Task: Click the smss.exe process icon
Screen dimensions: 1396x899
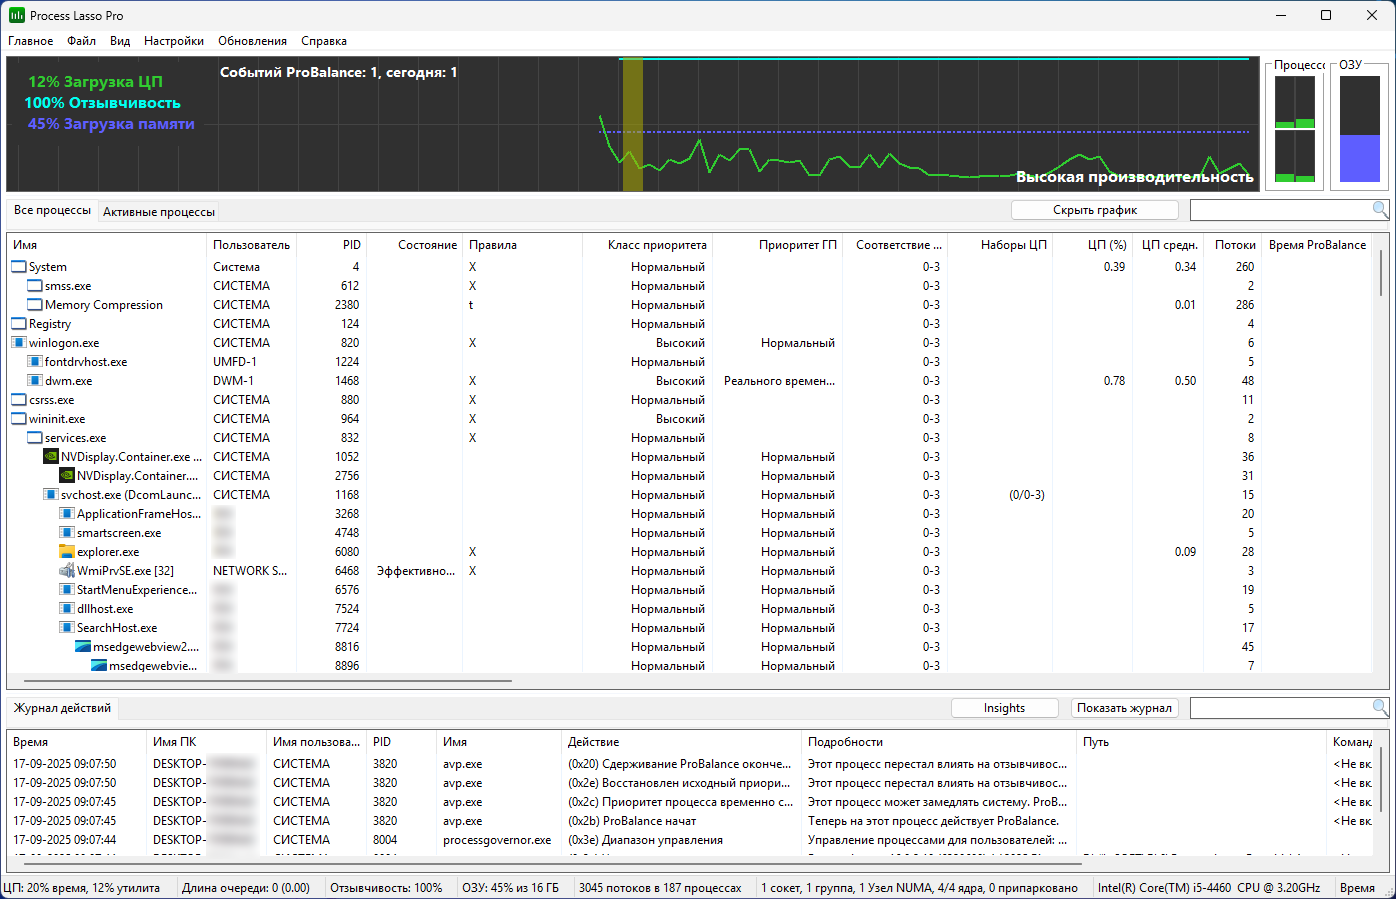Action: [35, 286]
